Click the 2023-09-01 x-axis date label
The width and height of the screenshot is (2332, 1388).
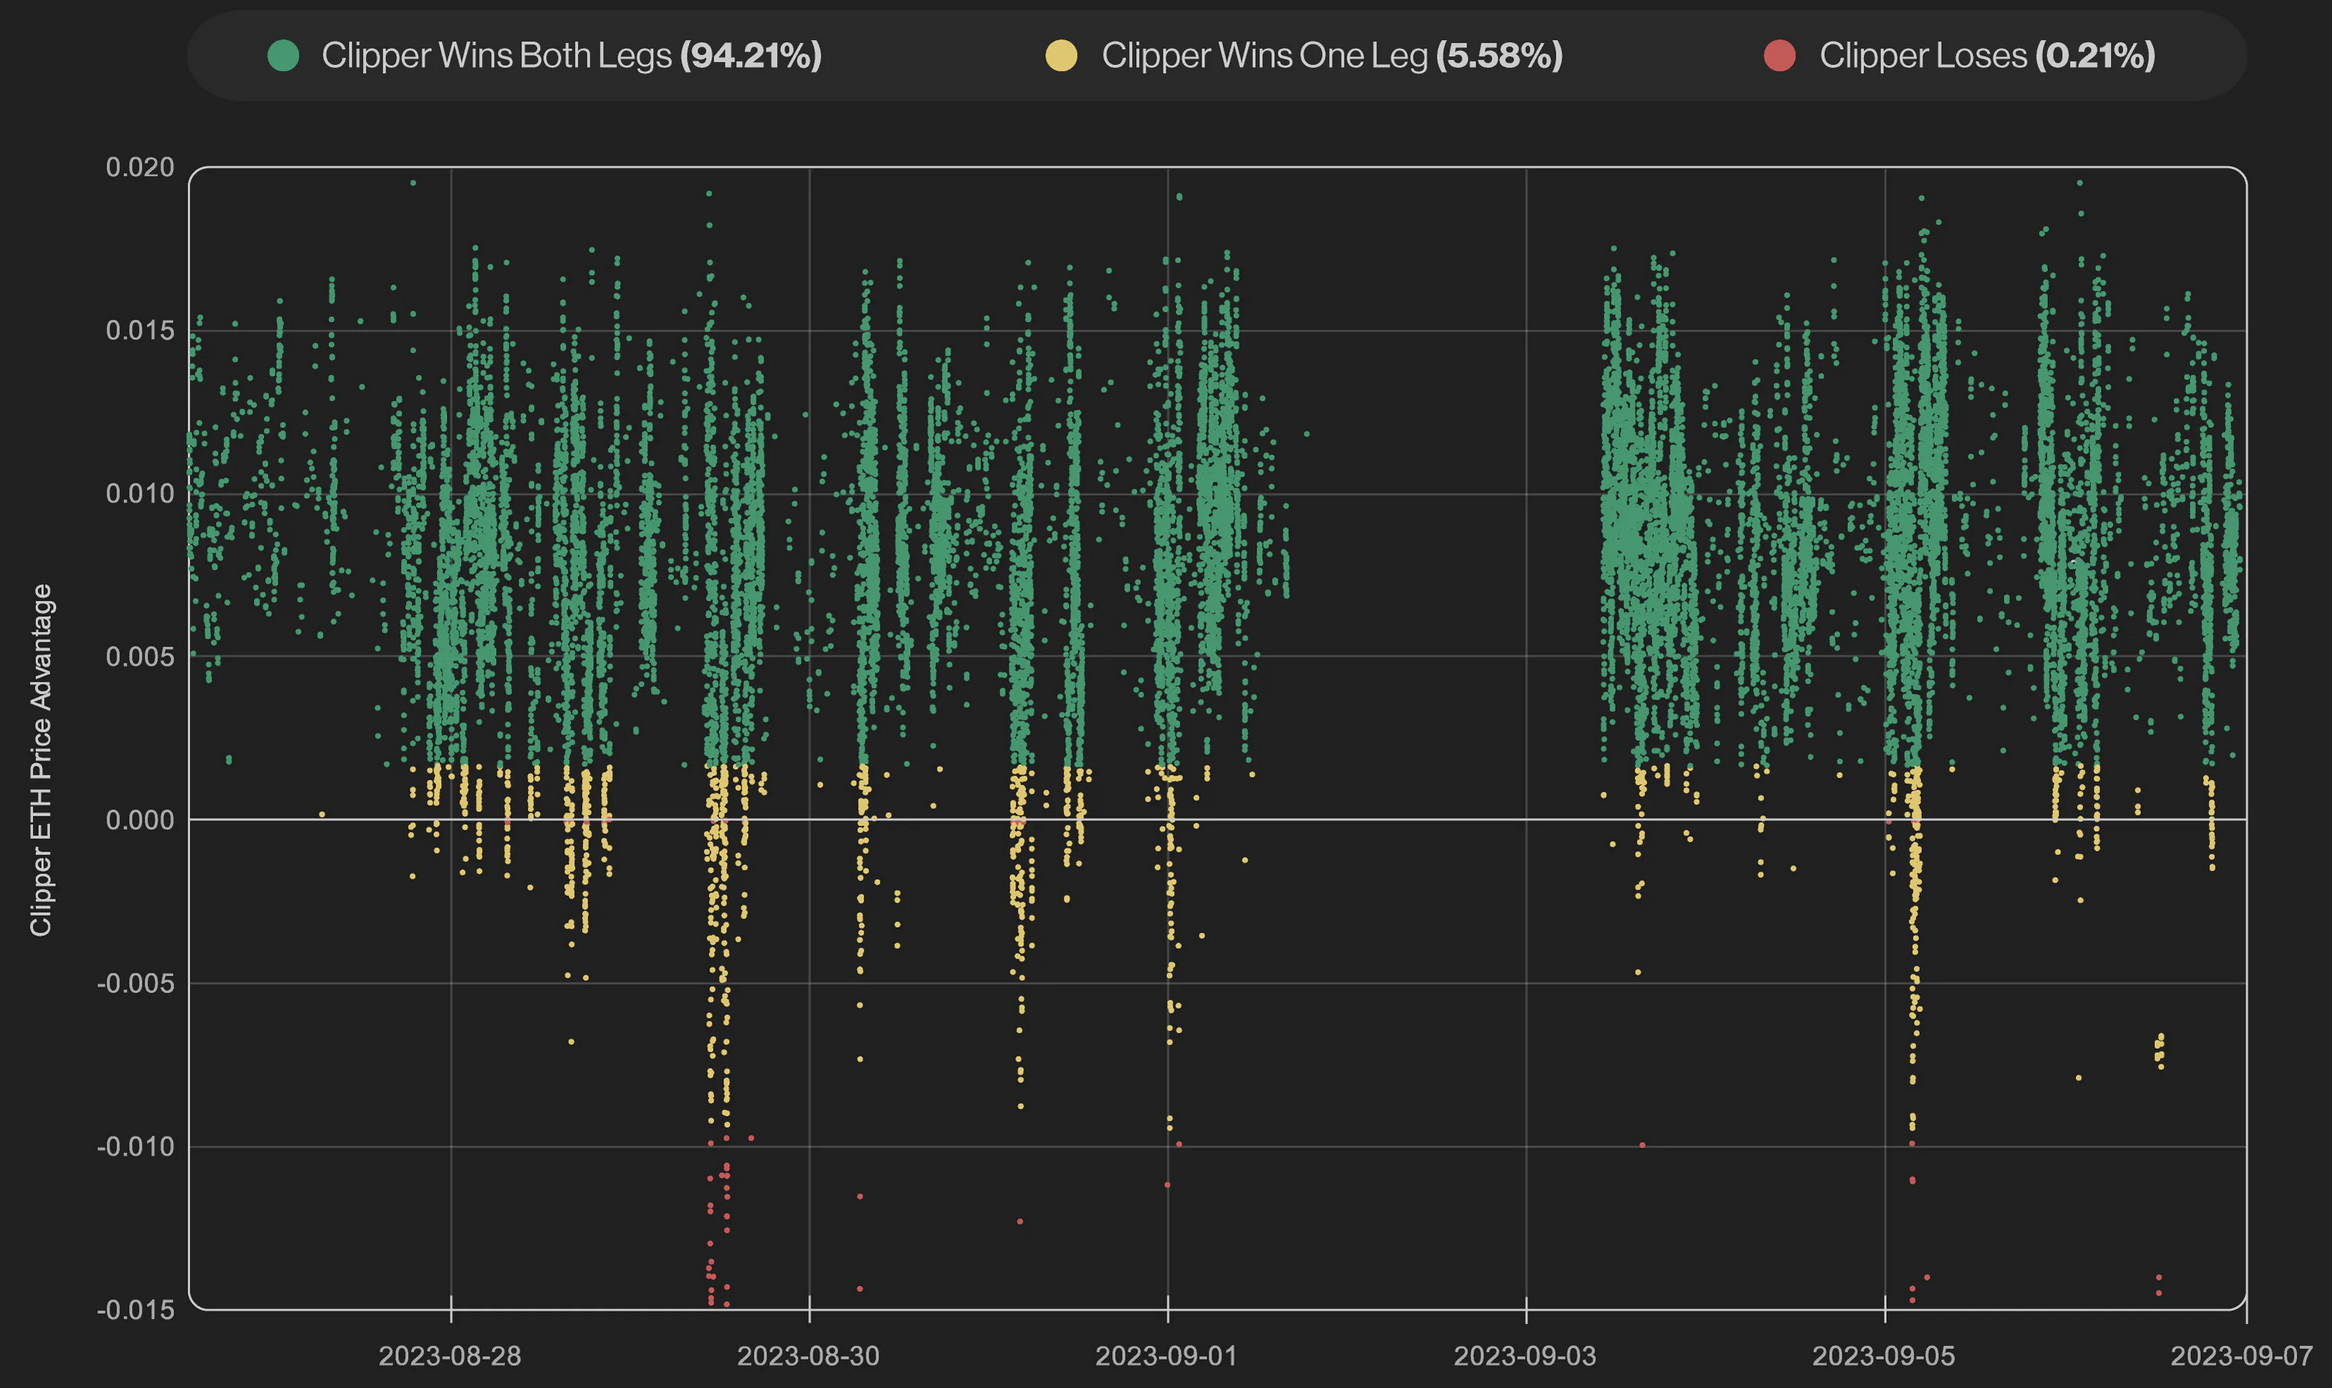(1166, 1356)
